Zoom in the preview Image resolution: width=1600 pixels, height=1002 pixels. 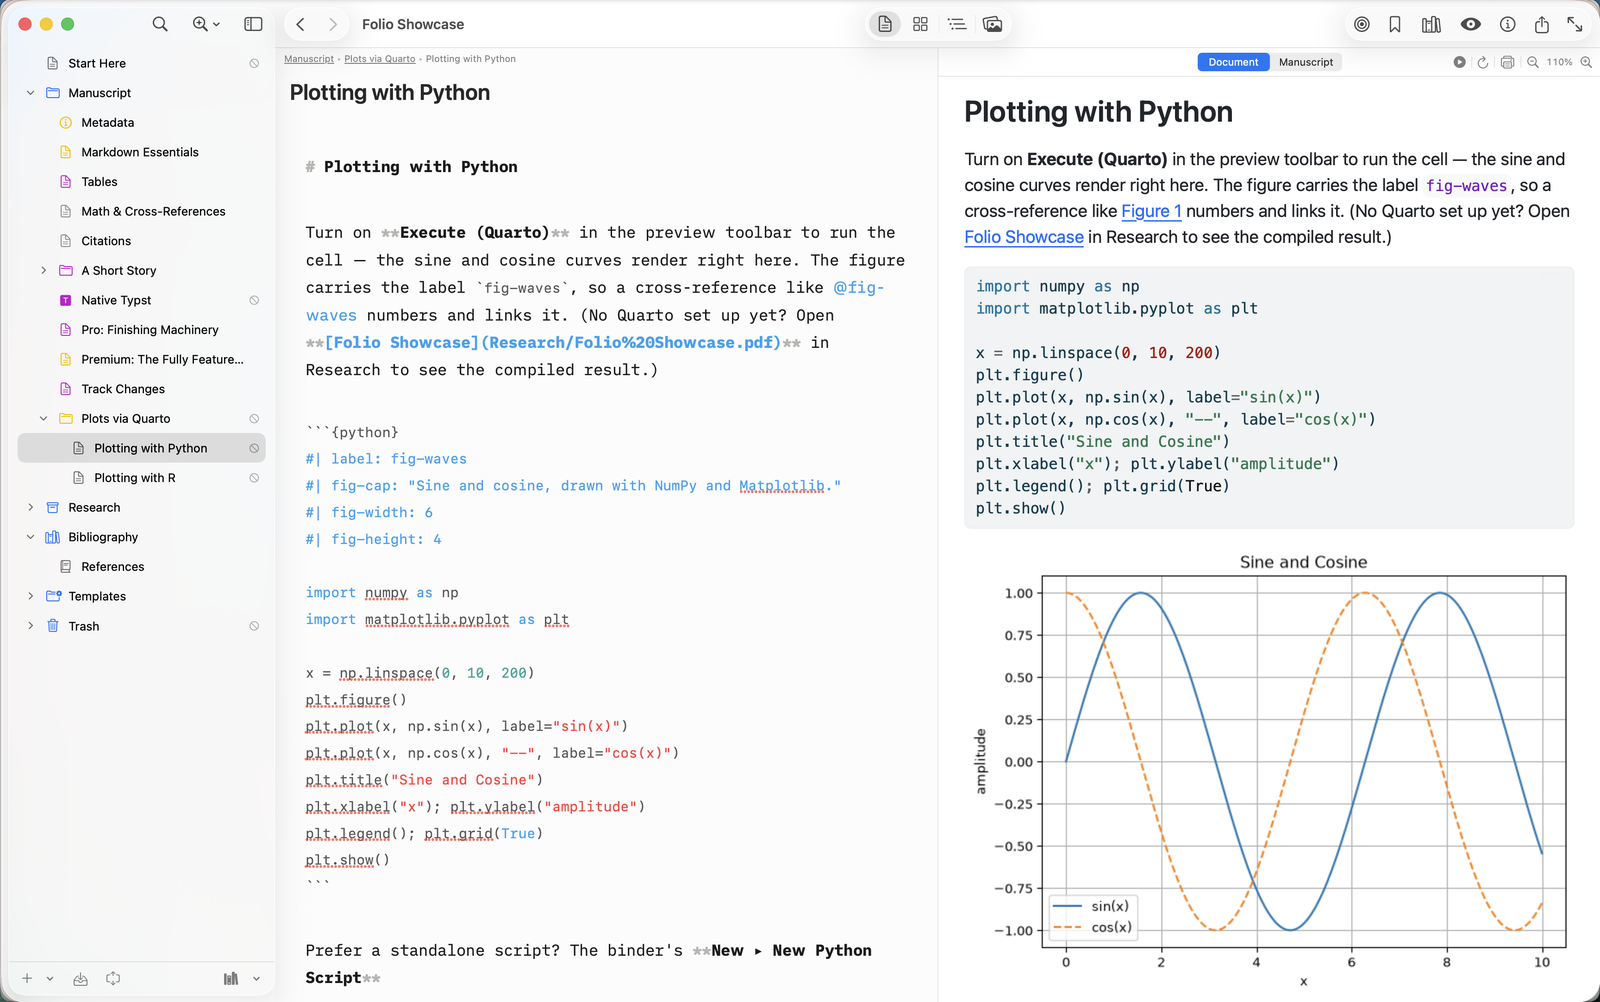click(x=1586, y=62)
